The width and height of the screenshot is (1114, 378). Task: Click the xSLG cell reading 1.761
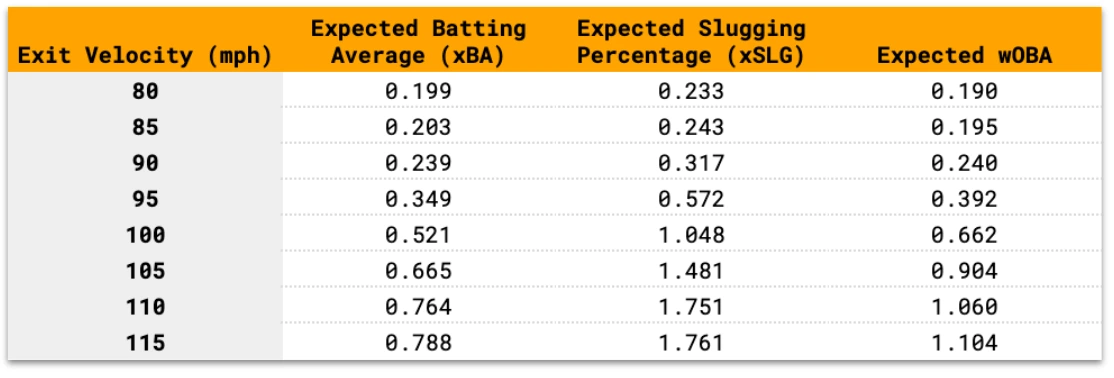(691, 344)
